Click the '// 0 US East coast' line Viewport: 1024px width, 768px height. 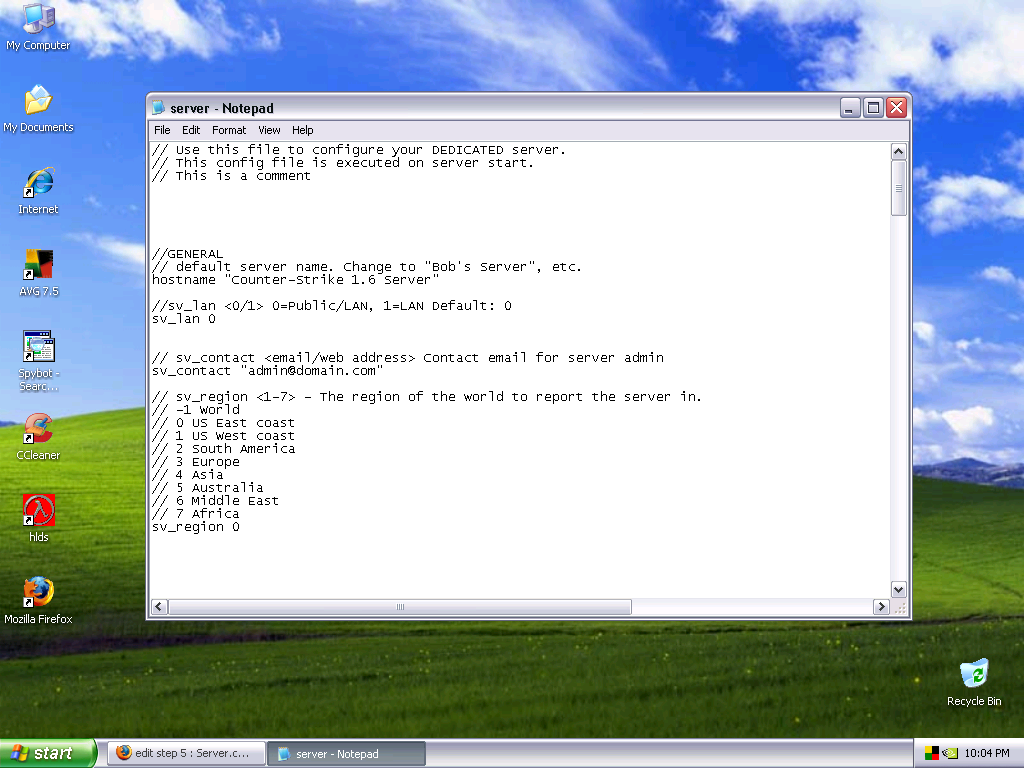click(x=223, y=423)
